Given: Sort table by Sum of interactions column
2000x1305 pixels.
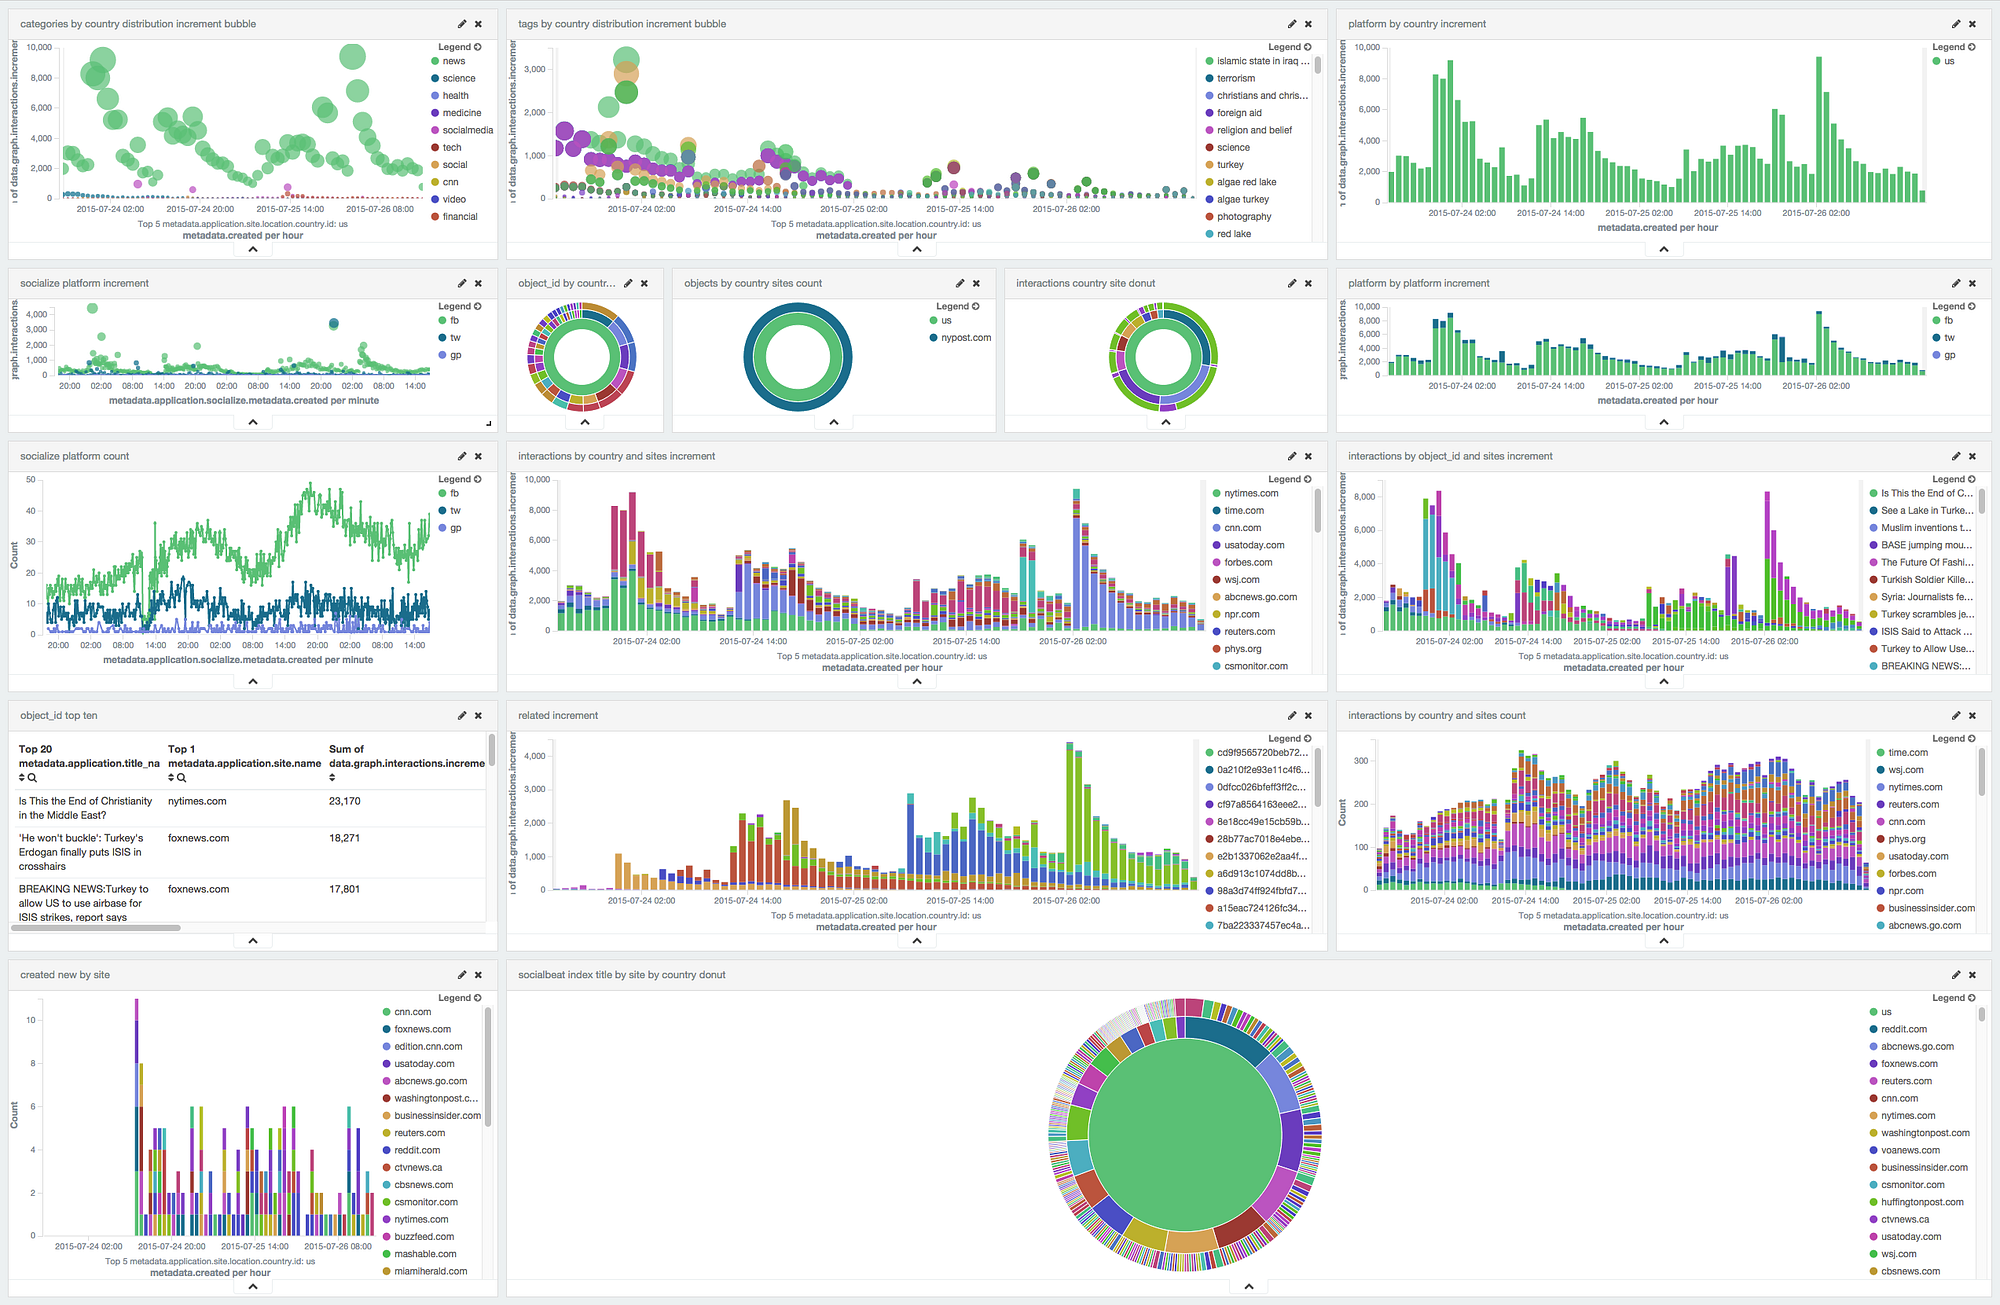Looking at the screenshot, I should click(x=332, y=777).
